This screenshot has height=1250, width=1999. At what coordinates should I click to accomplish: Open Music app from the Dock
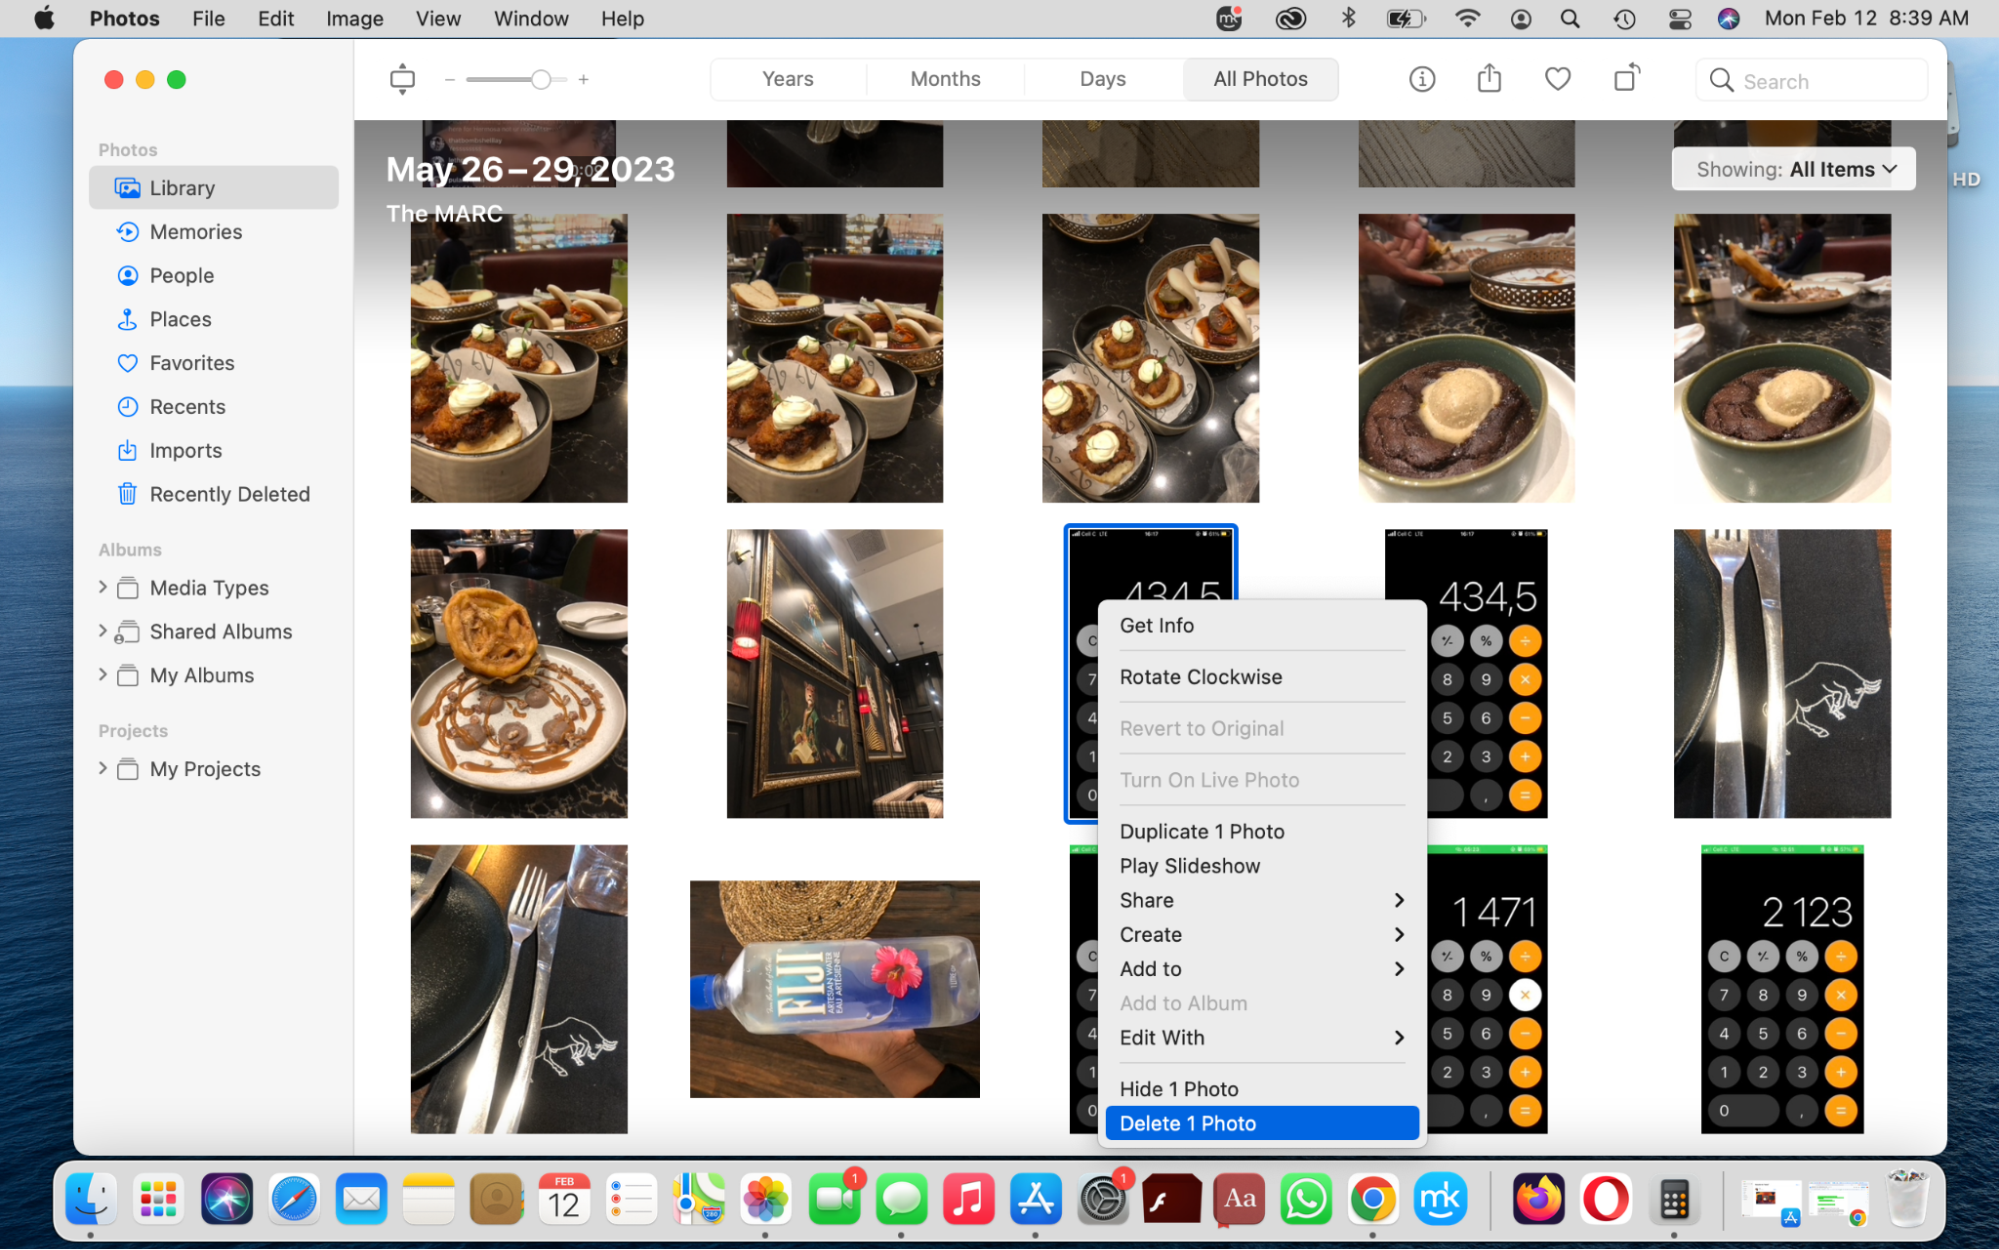coord(968,1199)
